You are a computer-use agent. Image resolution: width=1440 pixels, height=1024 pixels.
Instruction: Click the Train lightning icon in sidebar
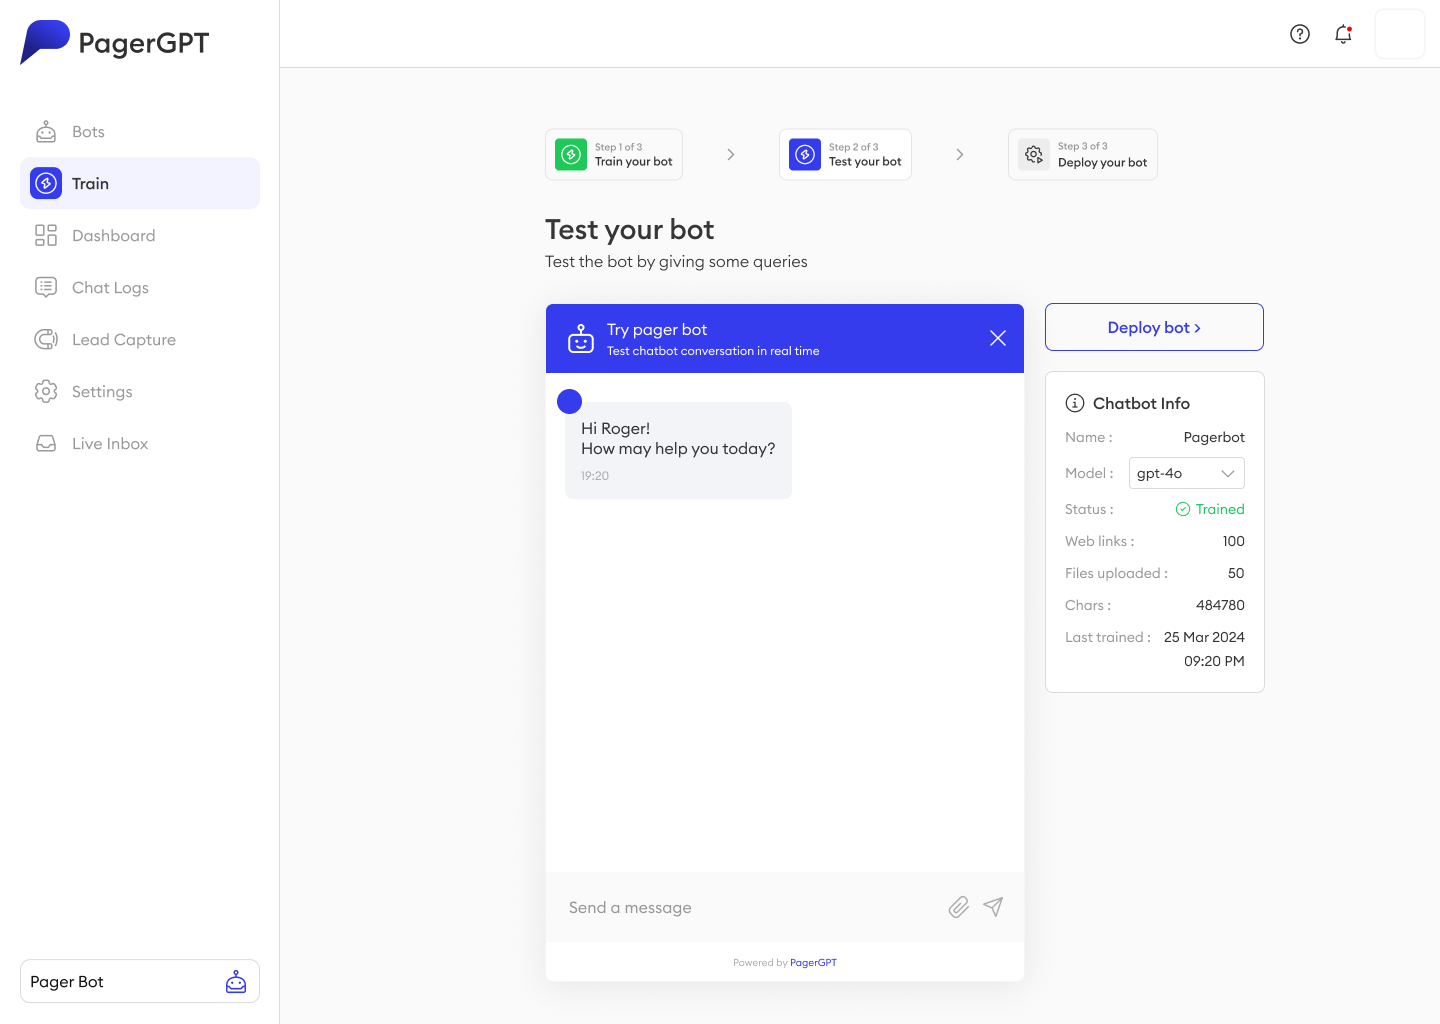(46, 183)
